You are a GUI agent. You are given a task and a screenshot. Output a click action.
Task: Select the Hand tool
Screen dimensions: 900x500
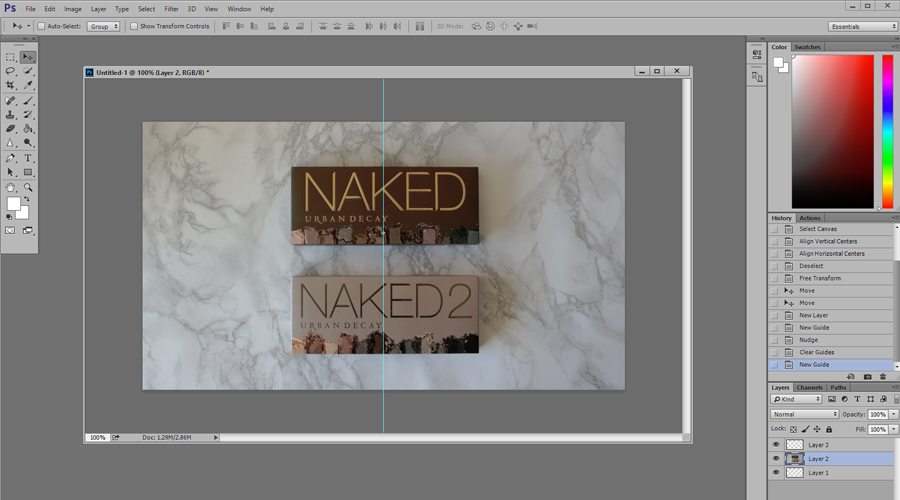click(11, 187)
